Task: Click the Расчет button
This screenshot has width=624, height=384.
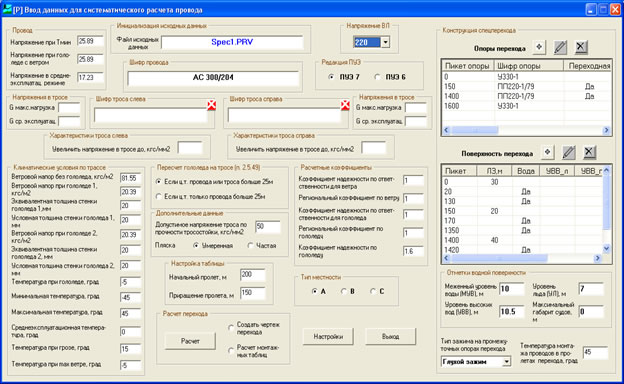Action: tap(190, 341)
